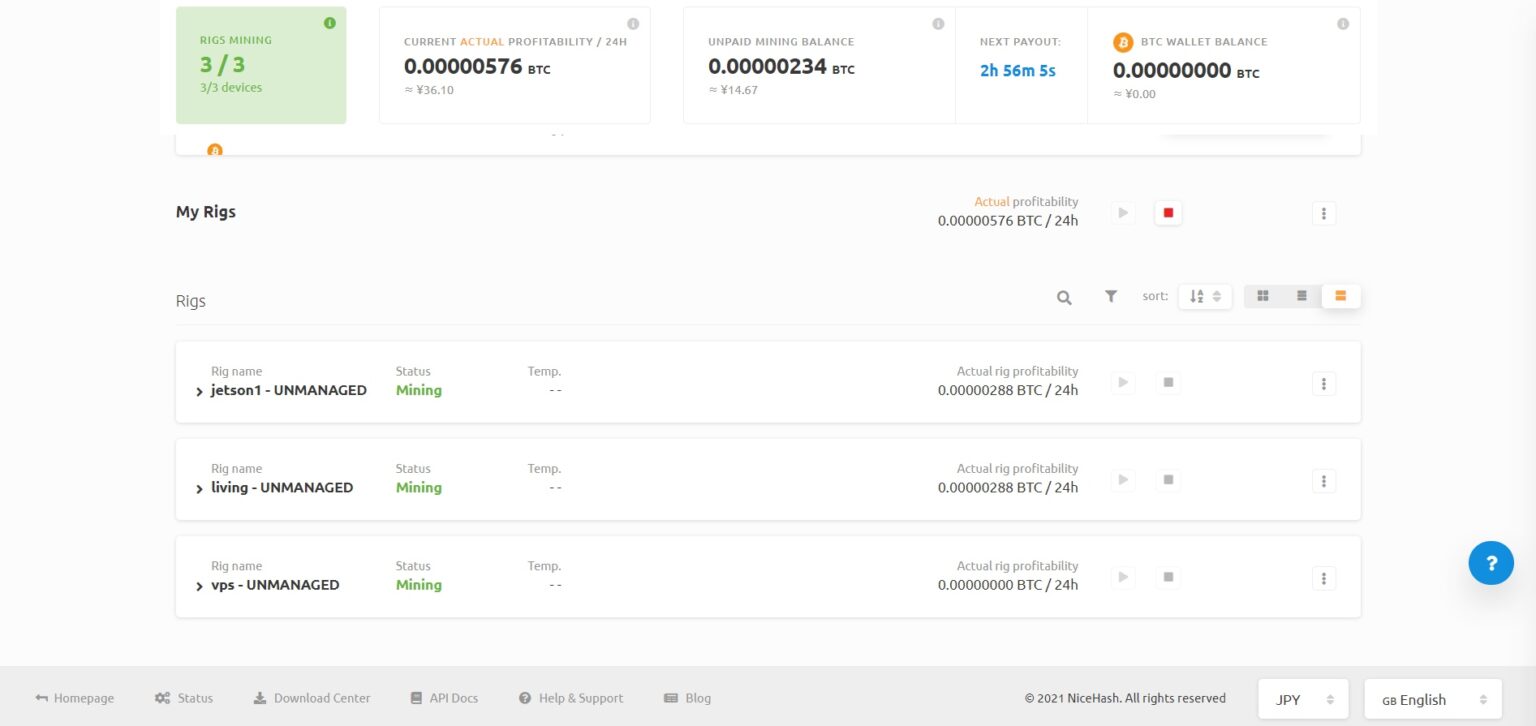1536x726 pixels.
Task: Open API Docs footer link
Action: coord(444,698)
